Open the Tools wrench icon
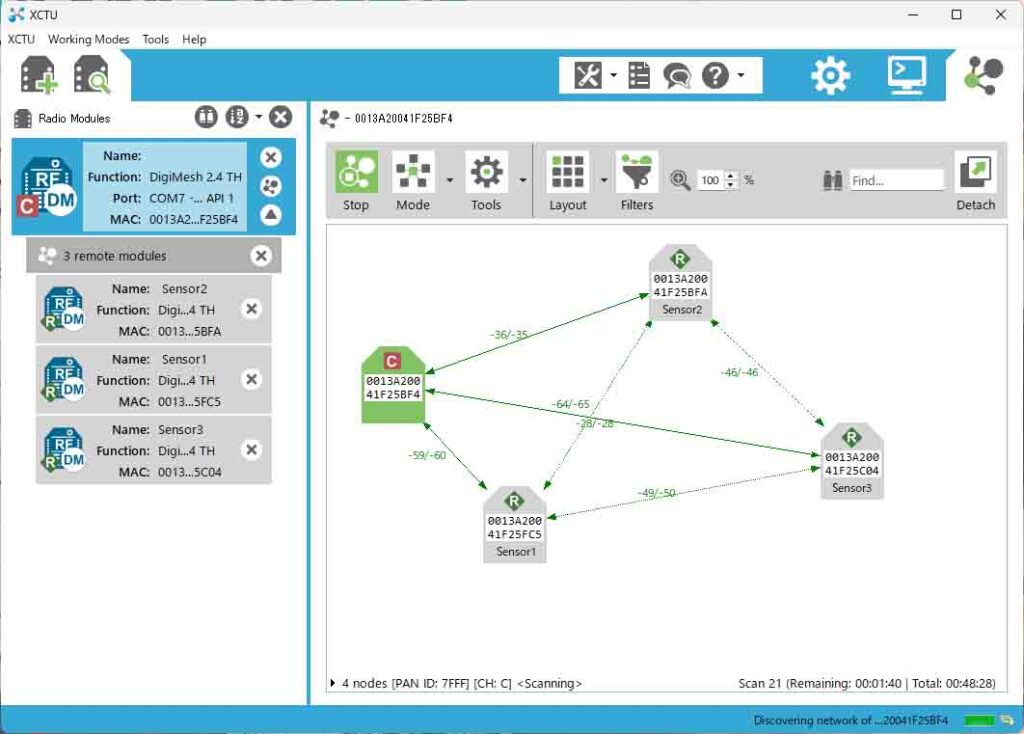1024x734 pixels. (588, 76)
